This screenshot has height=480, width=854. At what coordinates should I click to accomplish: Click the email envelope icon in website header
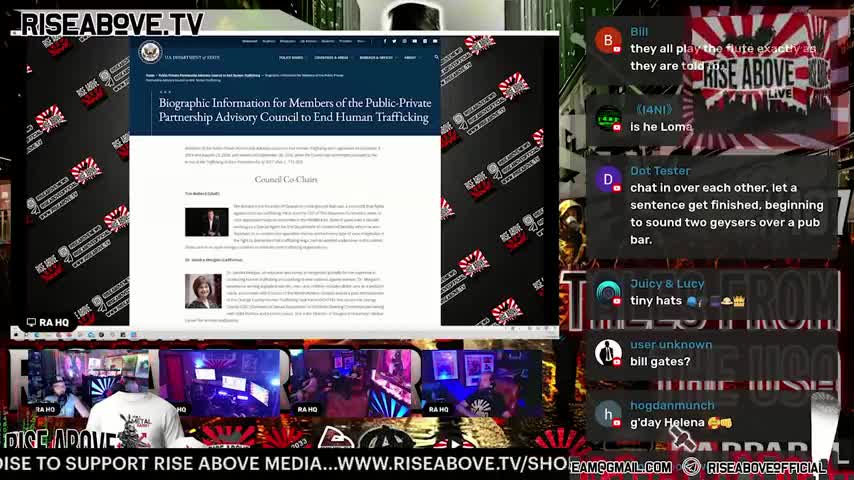tap(435, 41)
